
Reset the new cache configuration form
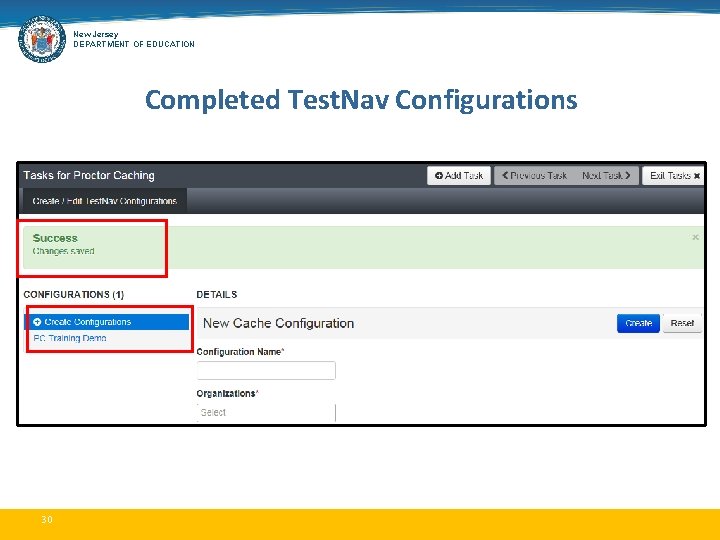(x=682, y=323)
